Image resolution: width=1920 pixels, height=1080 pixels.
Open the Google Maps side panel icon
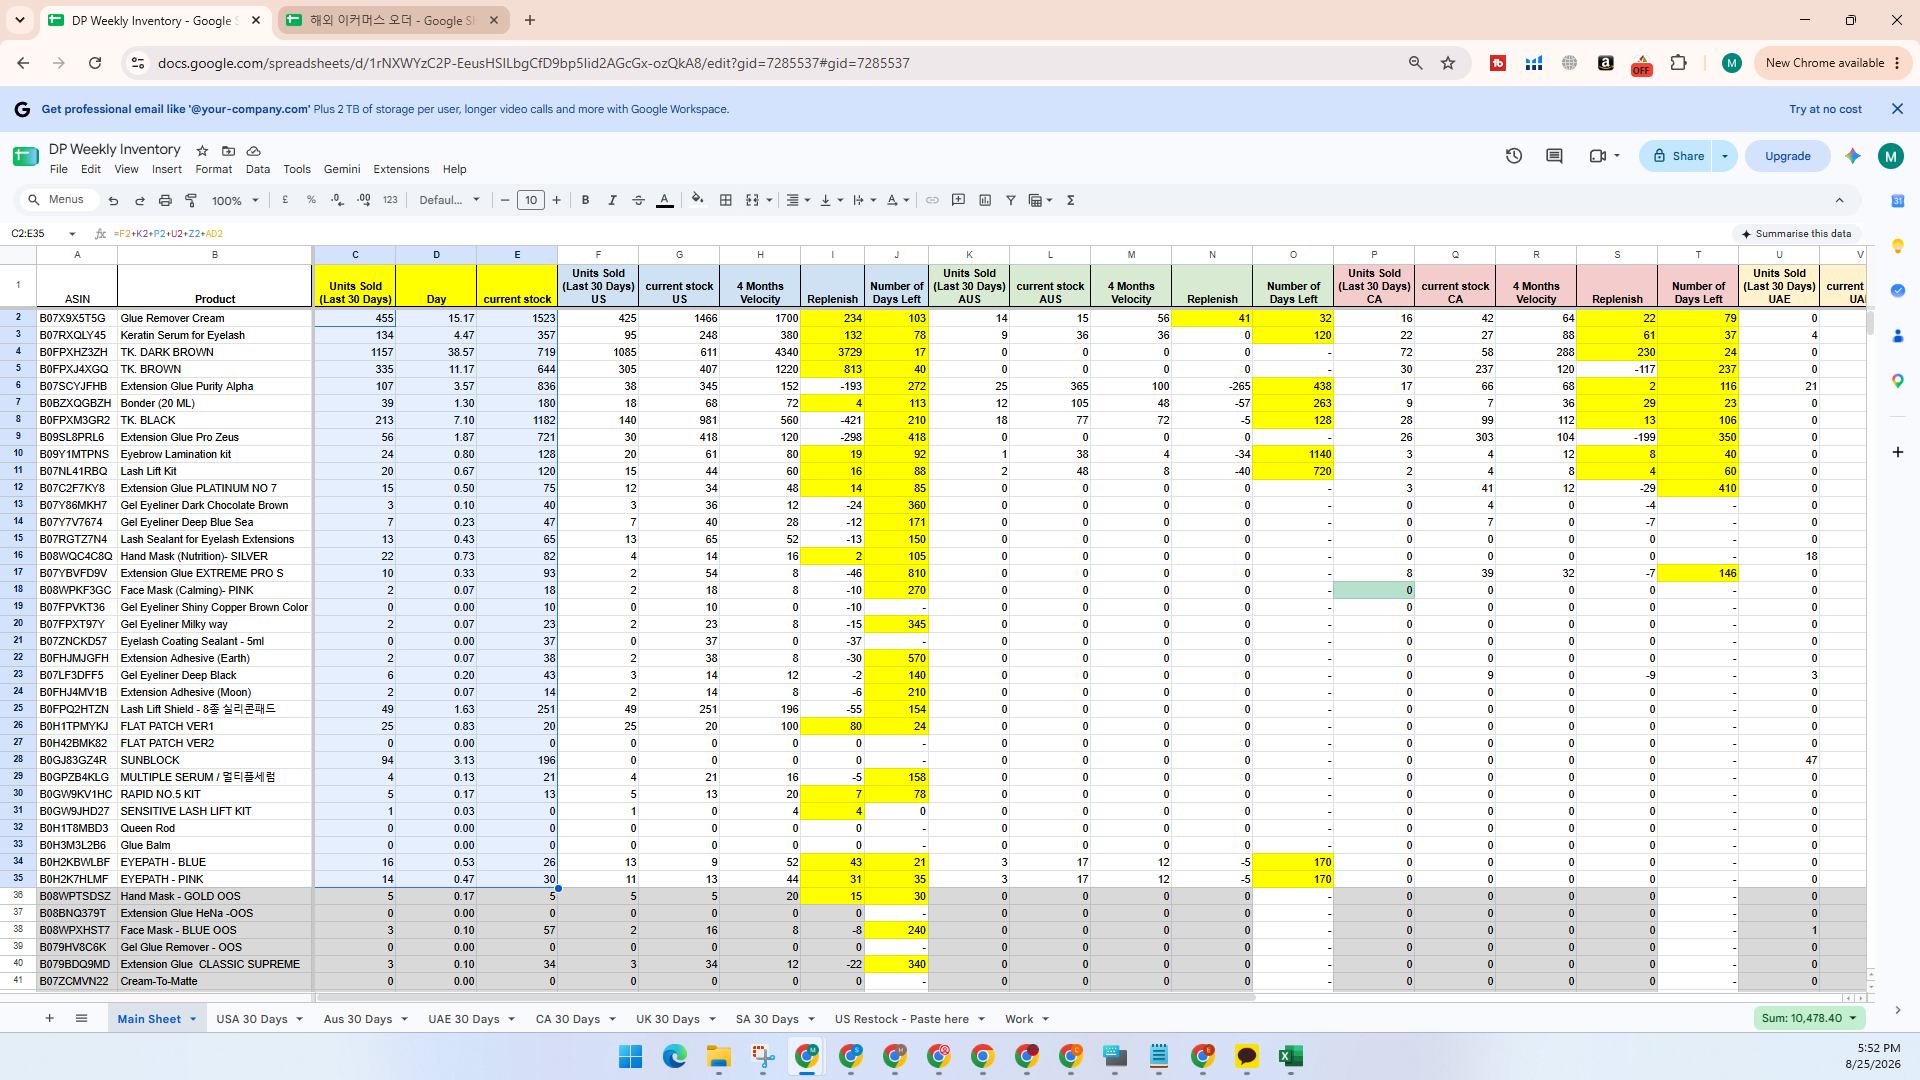[x=1897, y=381]
